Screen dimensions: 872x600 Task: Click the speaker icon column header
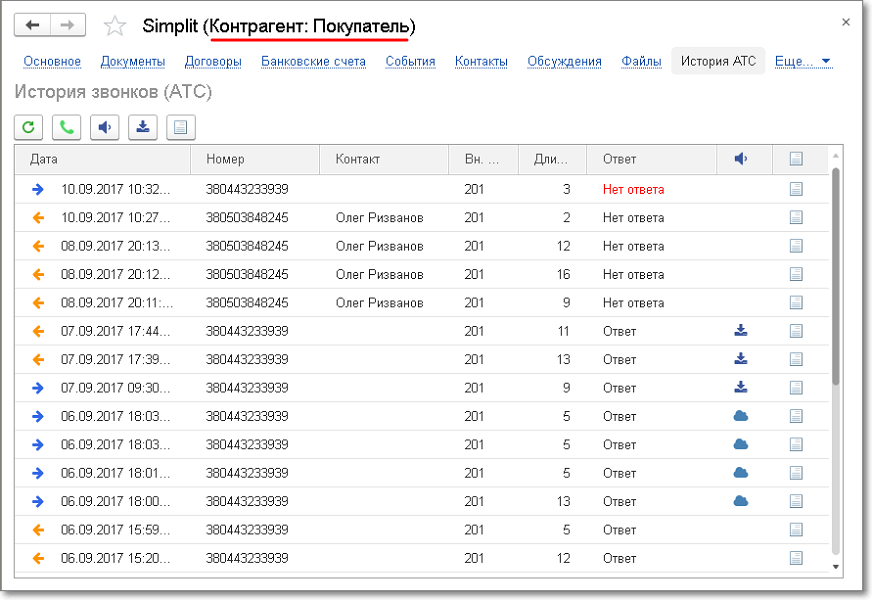point(741,159)
